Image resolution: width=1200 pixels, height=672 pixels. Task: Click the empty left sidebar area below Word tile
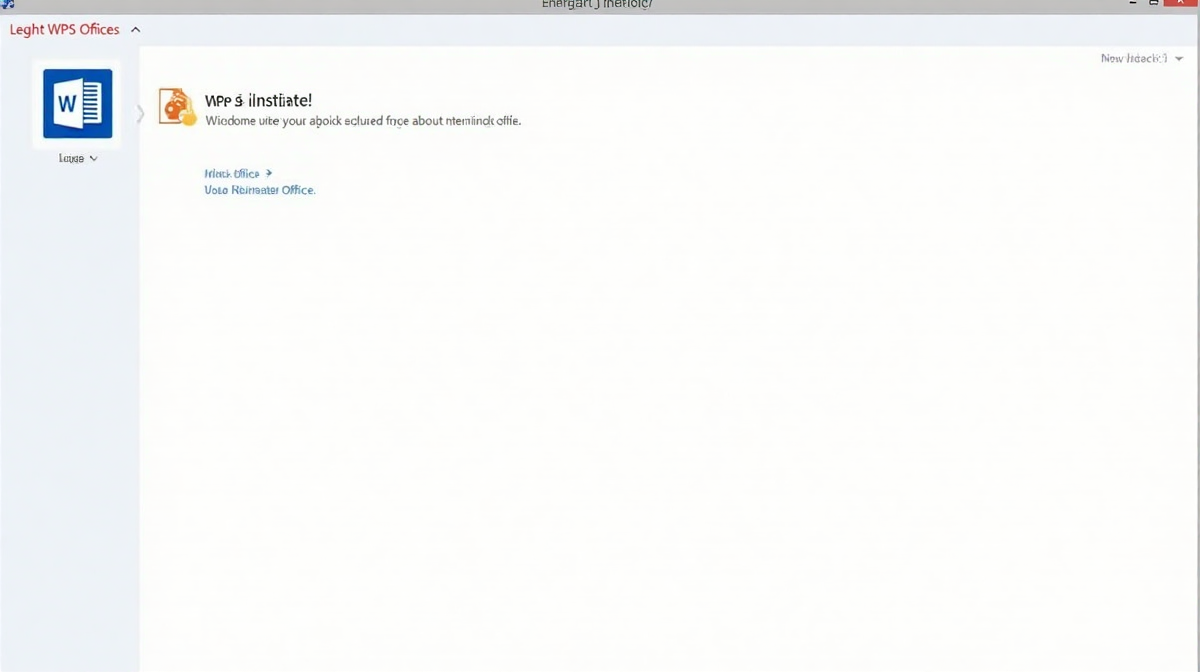point(70,400)
